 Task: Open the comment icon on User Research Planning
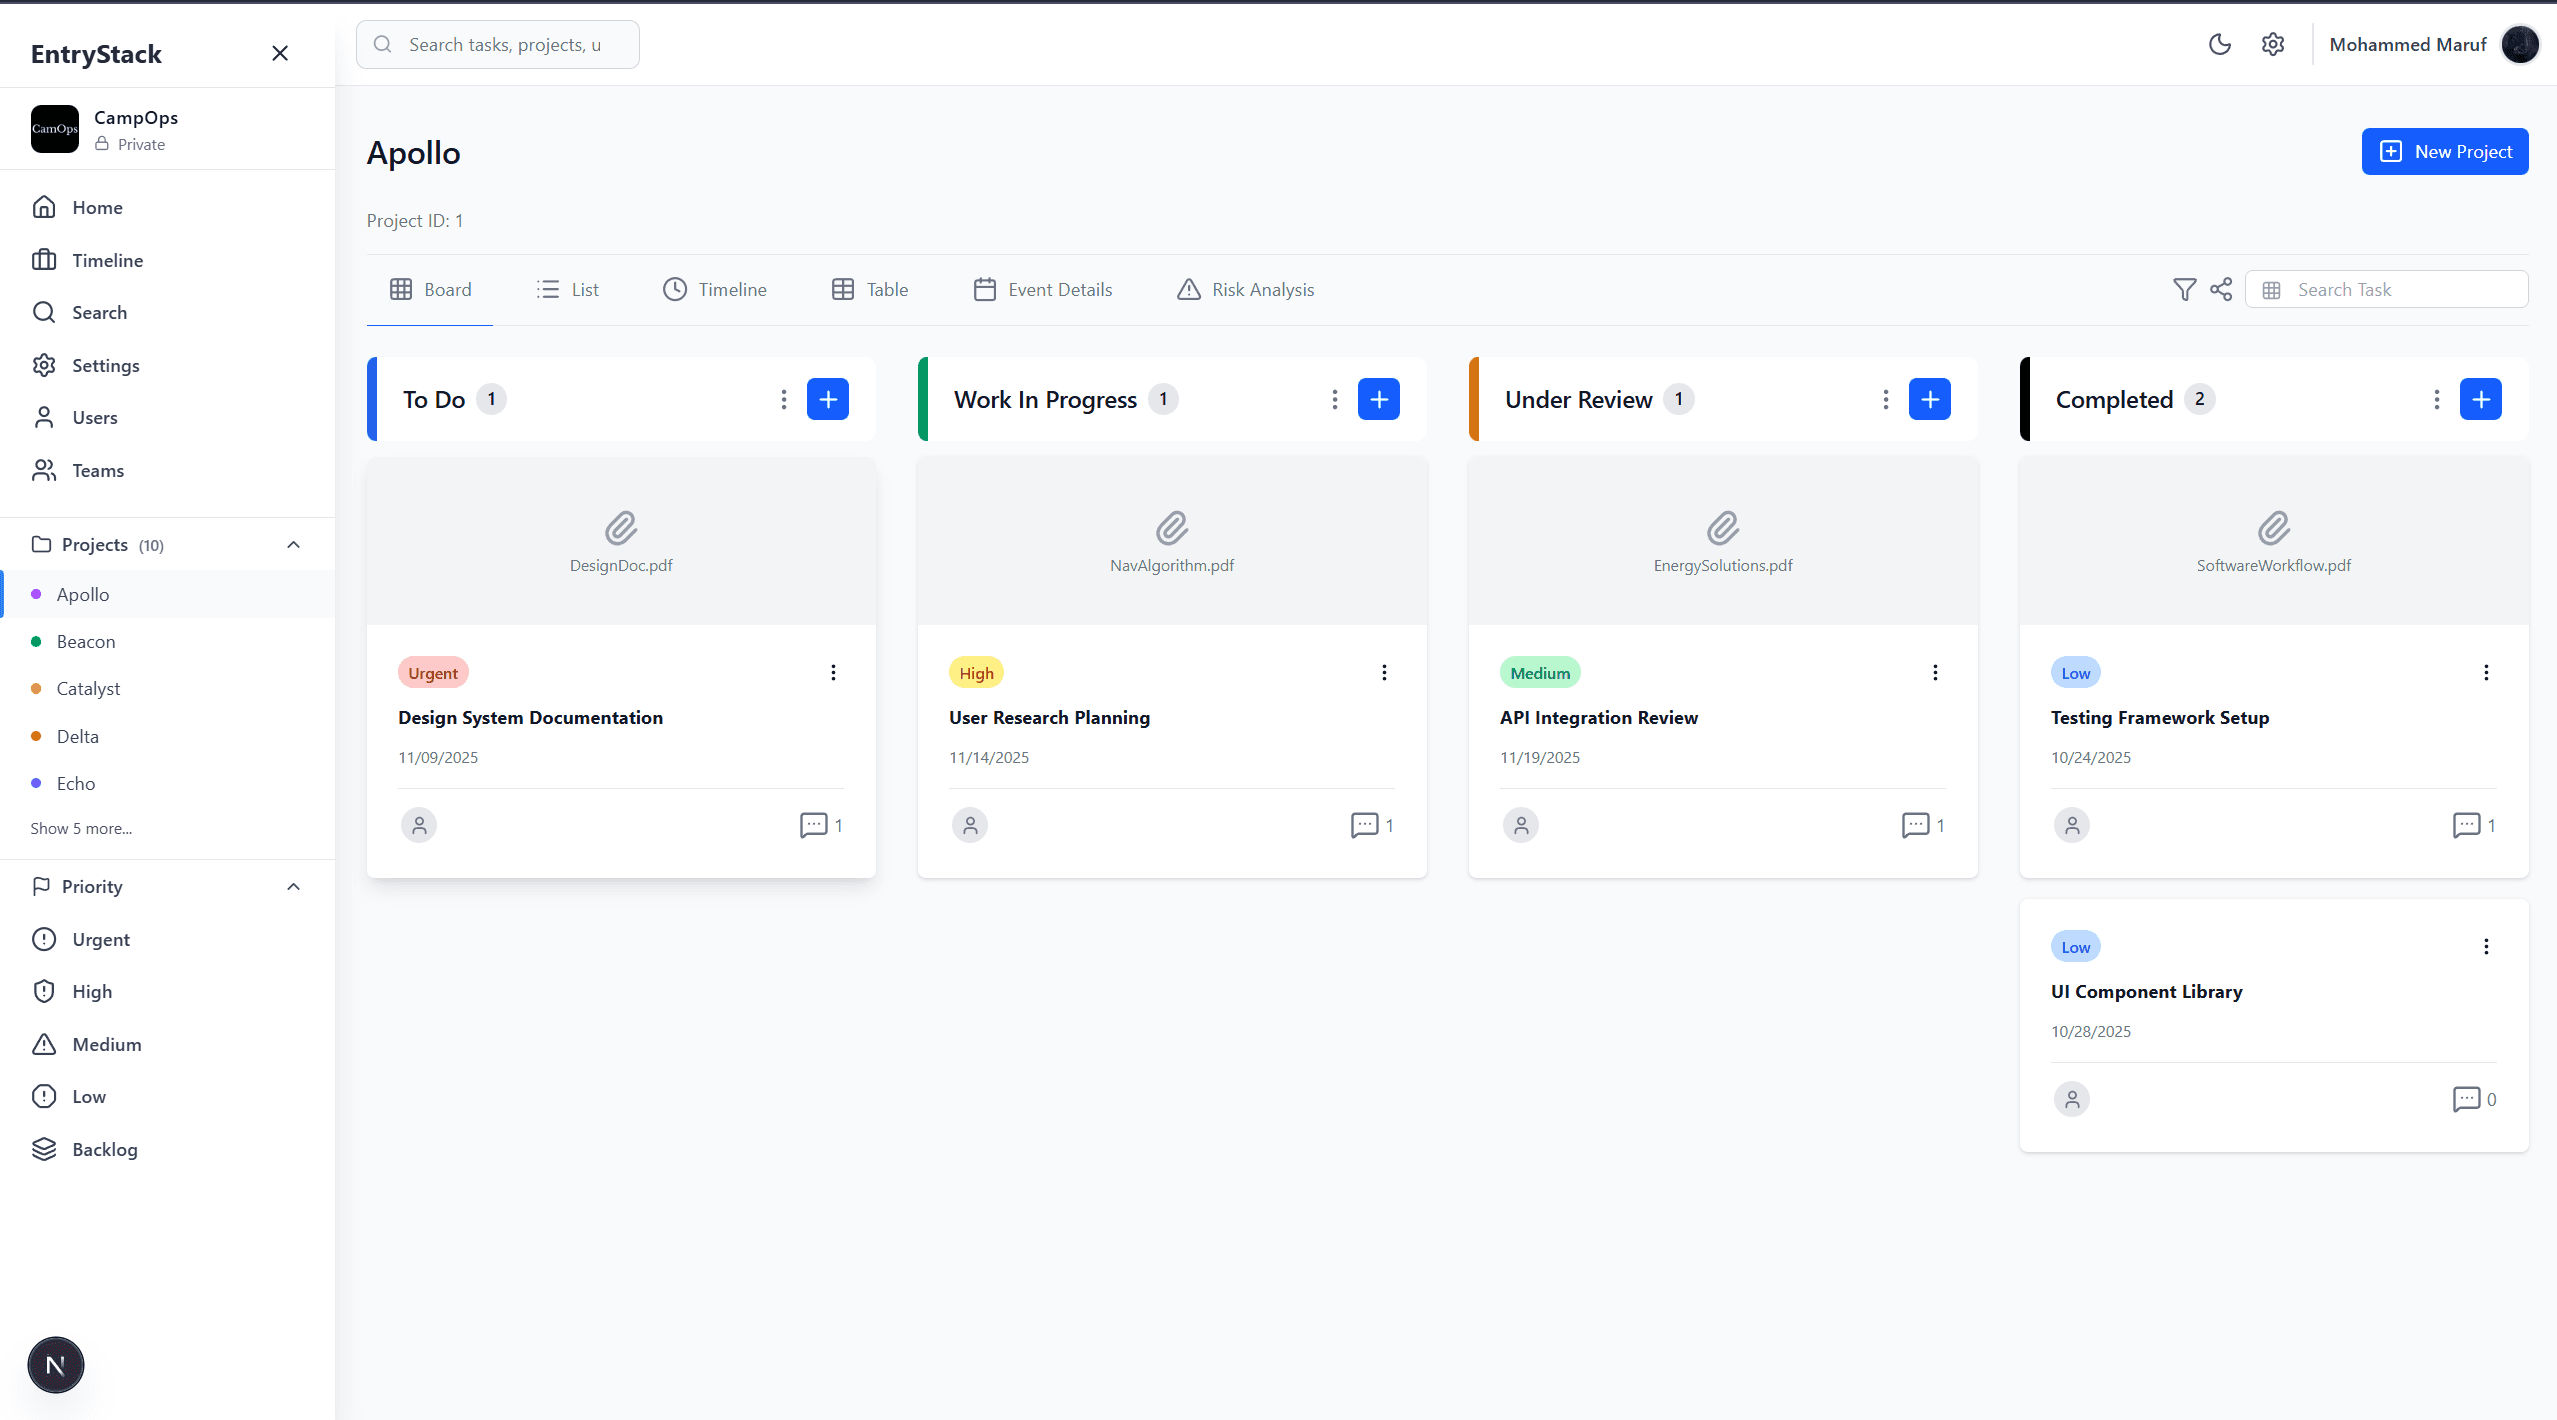[x=1364, y=825]
